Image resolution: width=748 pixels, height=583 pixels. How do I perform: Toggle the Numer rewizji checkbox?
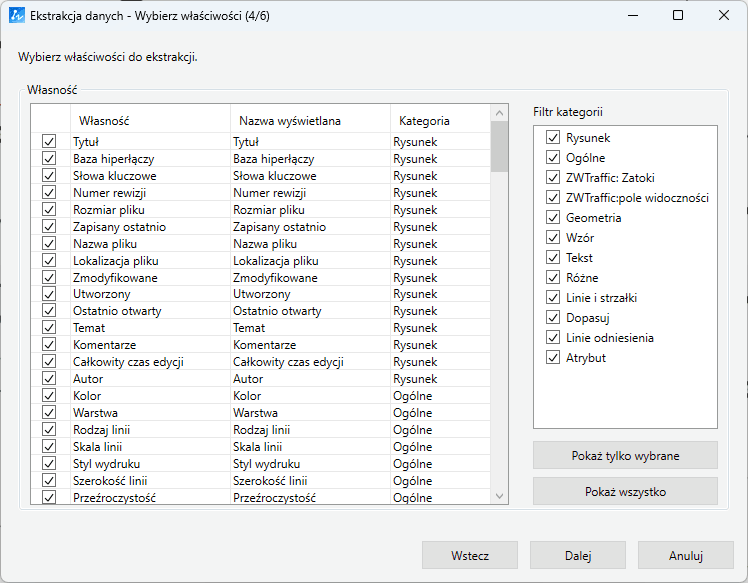click(49, 192)
